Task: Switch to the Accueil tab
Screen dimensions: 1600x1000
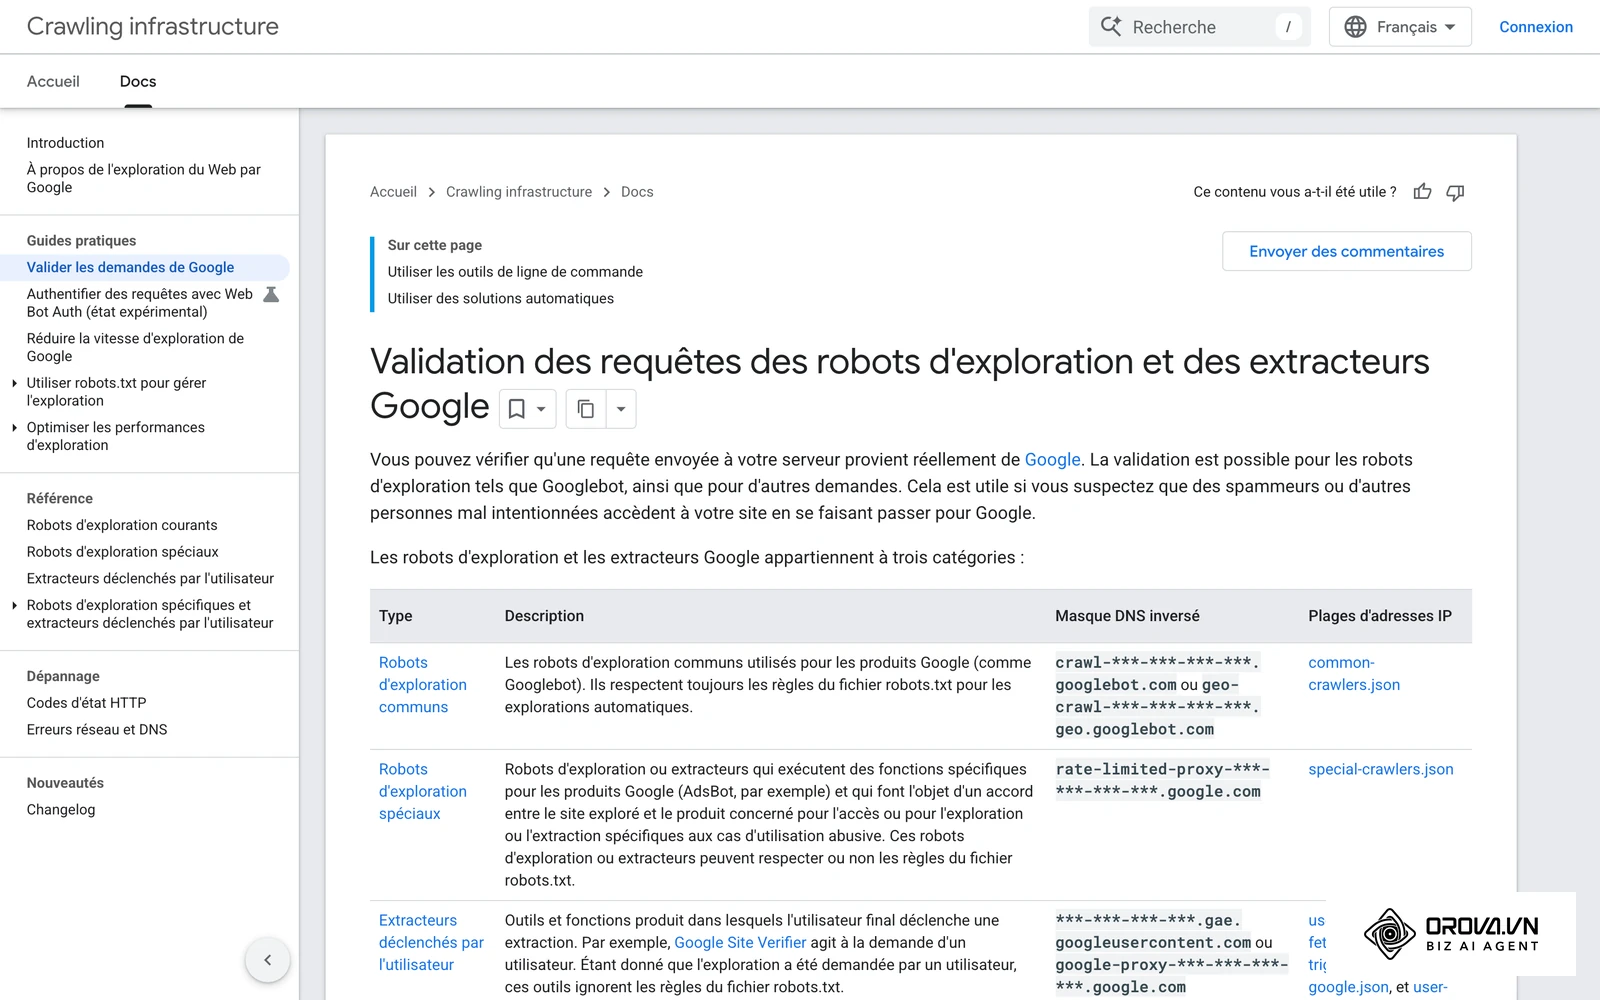Action: (53, 81)
